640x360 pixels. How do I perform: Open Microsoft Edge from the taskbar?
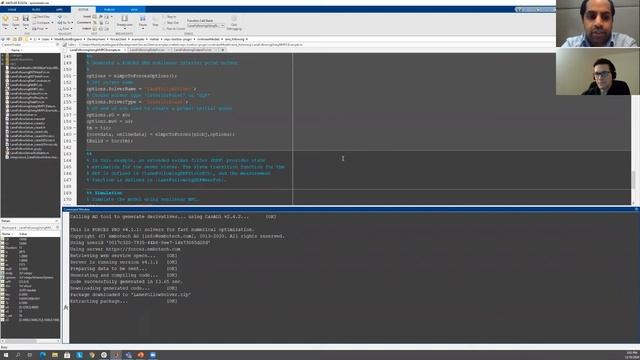tap(42, 355)
